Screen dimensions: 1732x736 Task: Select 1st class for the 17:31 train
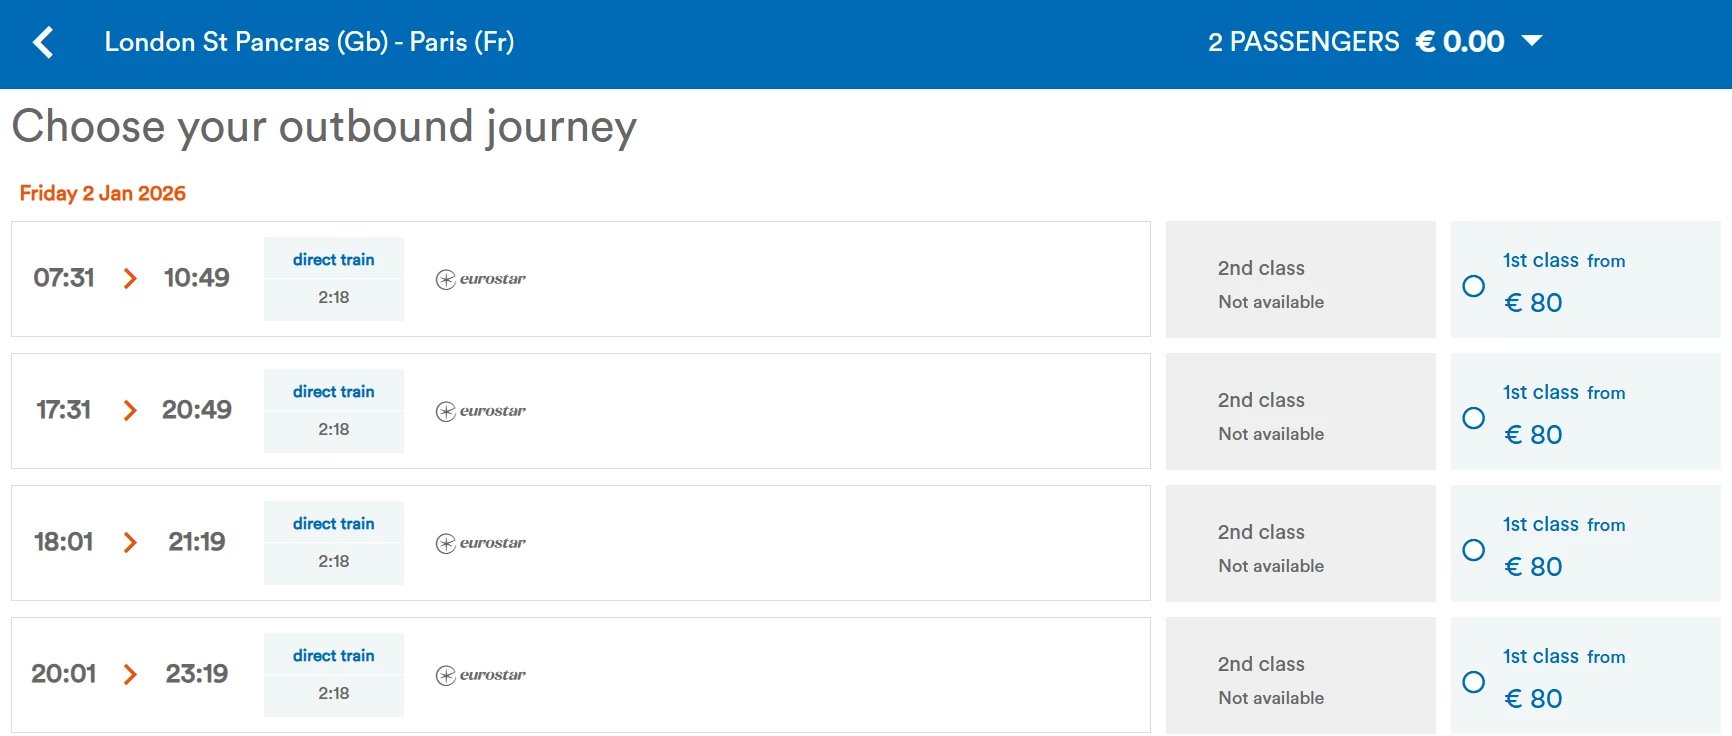tap(1473, 418)
